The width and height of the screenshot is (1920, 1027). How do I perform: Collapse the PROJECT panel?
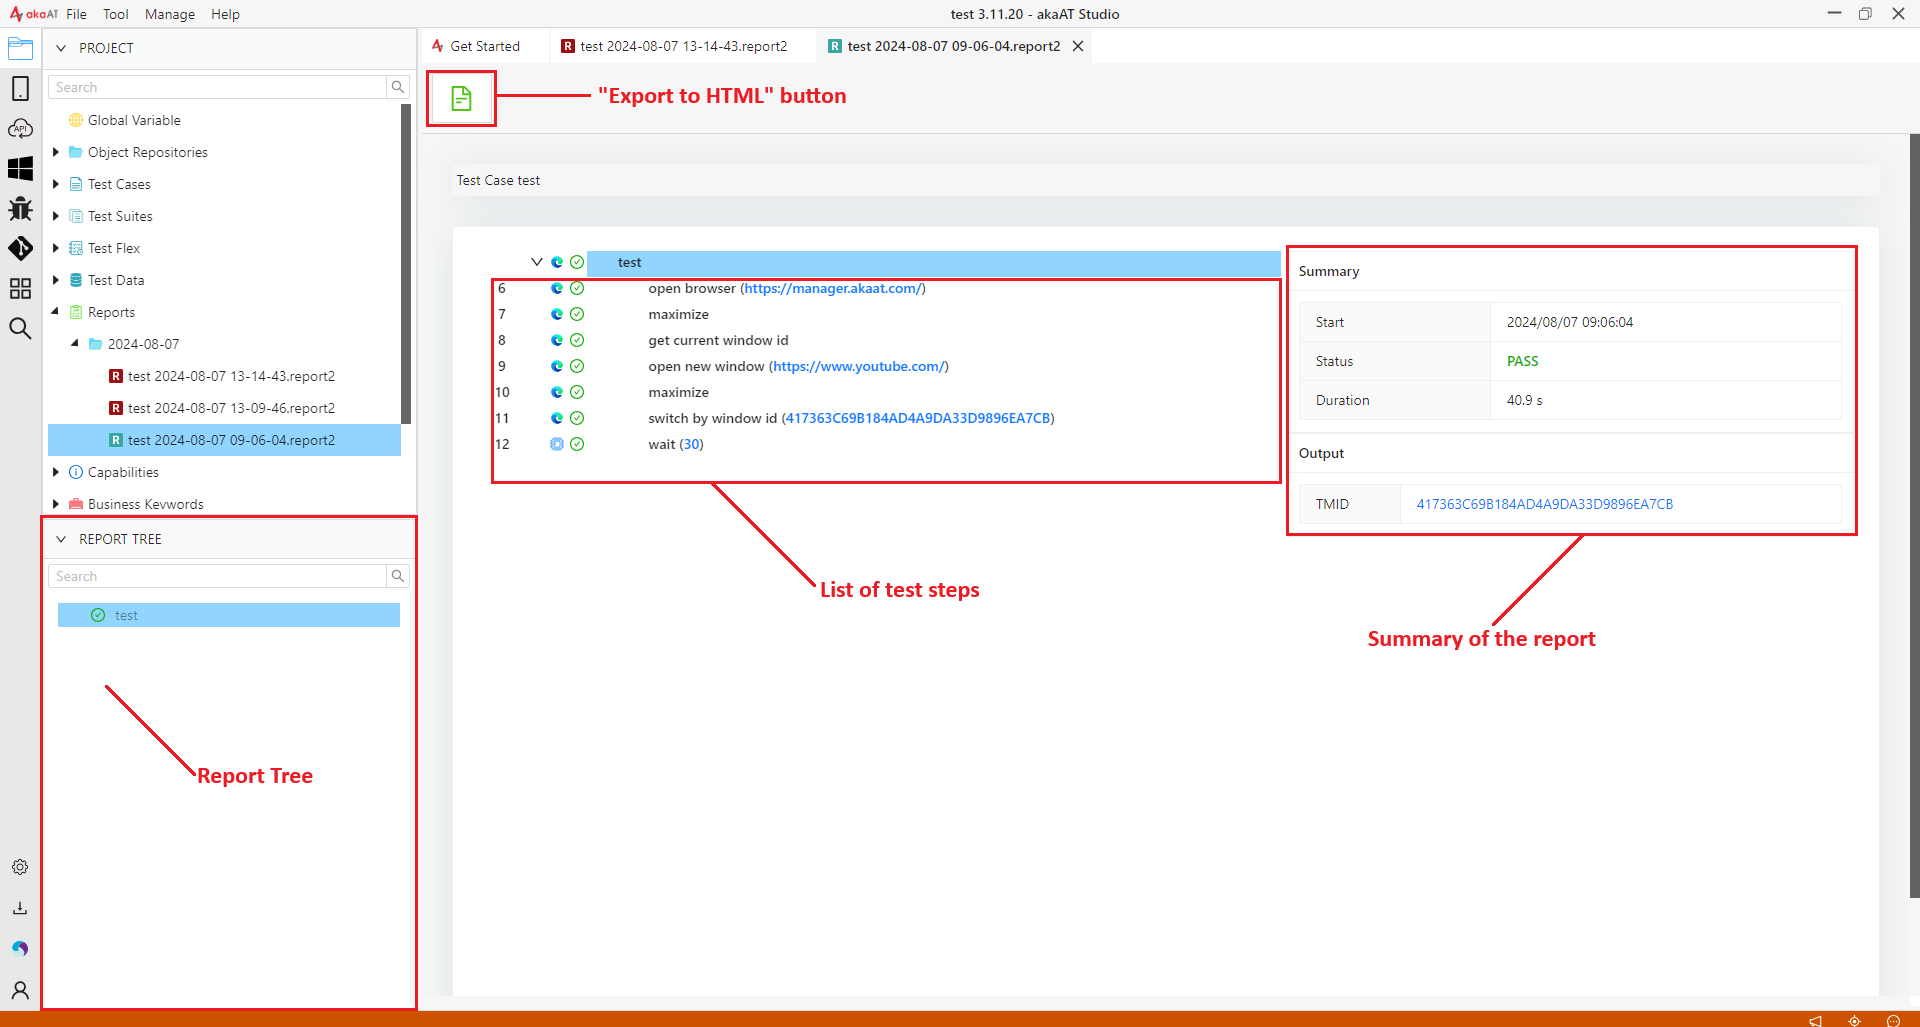tap(61, 48)
